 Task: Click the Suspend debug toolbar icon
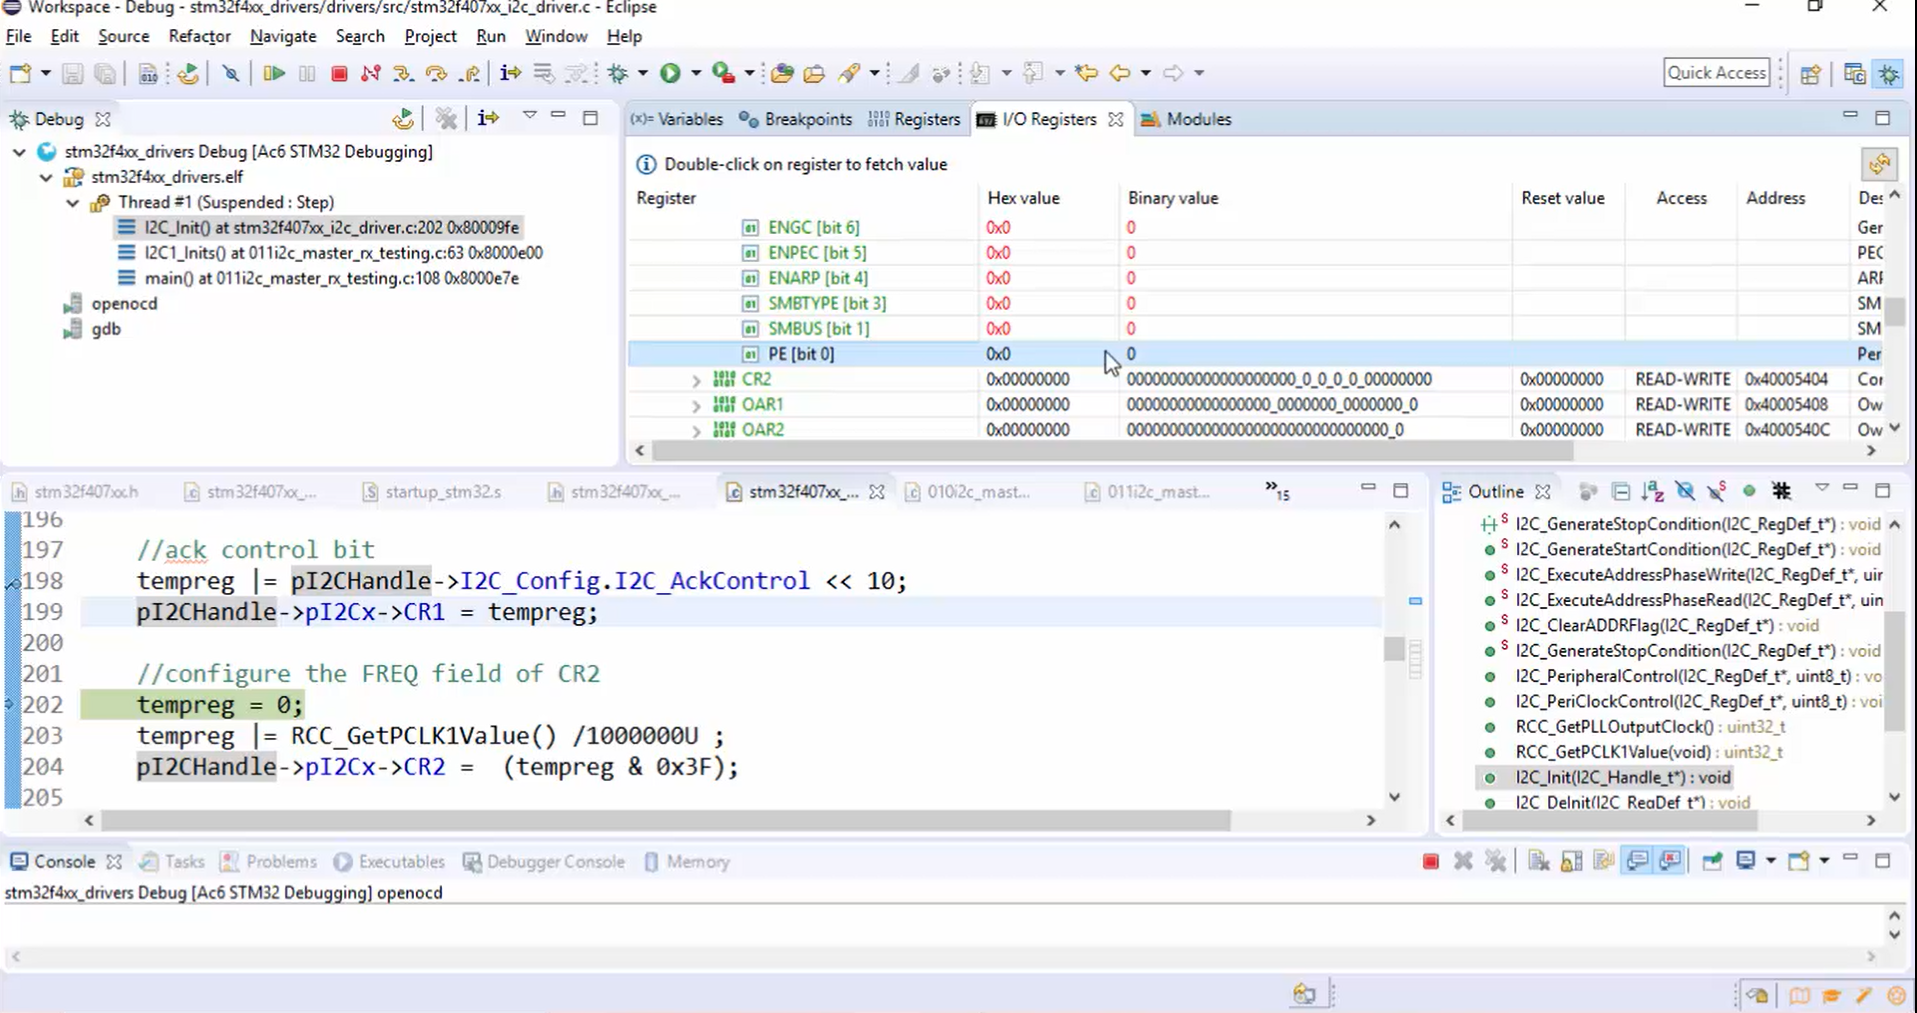(x=307, y=73)
